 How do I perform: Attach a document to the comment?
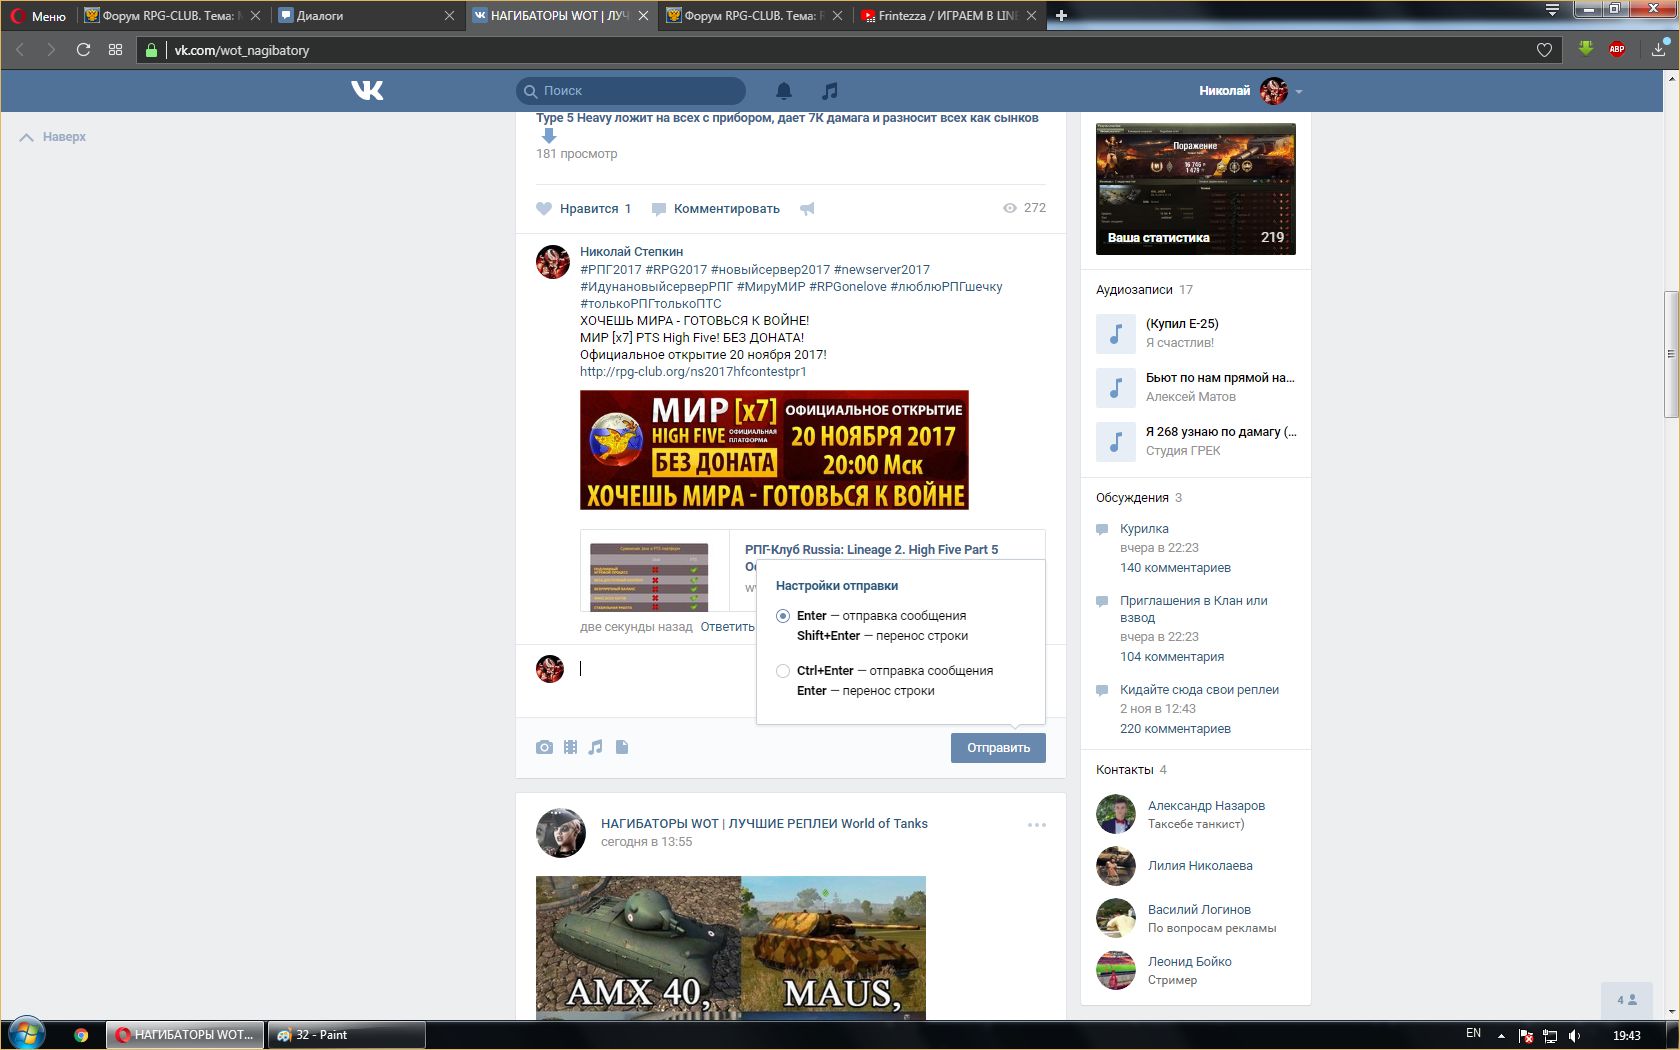622,747
